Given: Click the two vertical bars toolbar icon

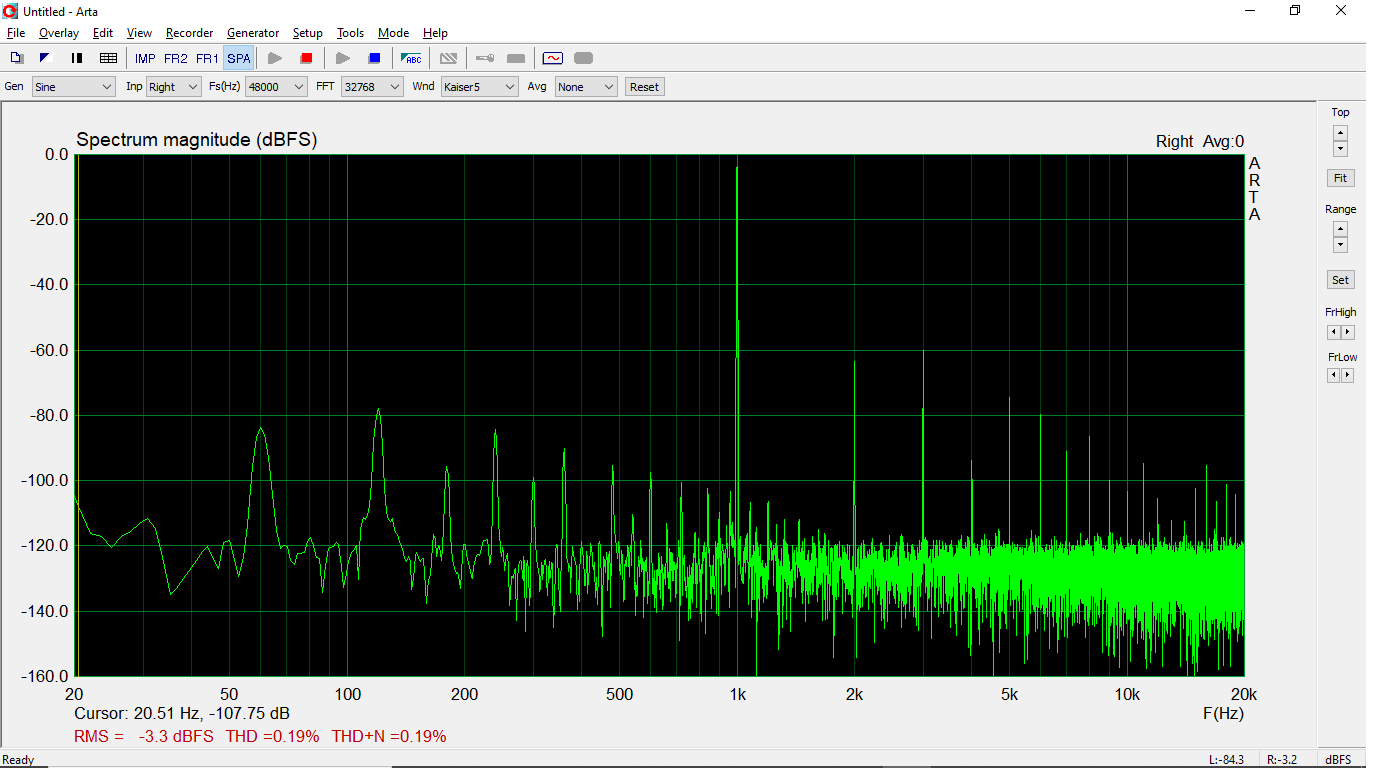Looking at the screenshot, I should (77, 59).
